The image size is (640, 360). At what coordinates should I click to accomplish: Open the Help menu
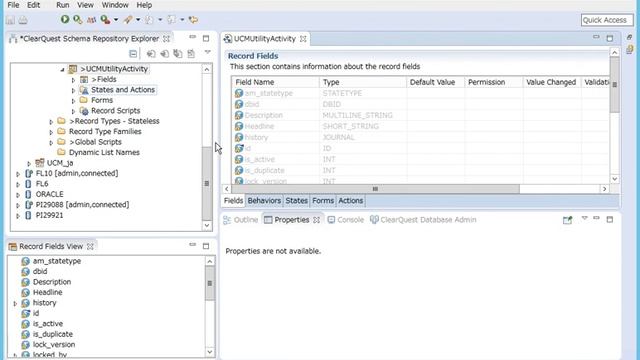click(x=144, y=5)
